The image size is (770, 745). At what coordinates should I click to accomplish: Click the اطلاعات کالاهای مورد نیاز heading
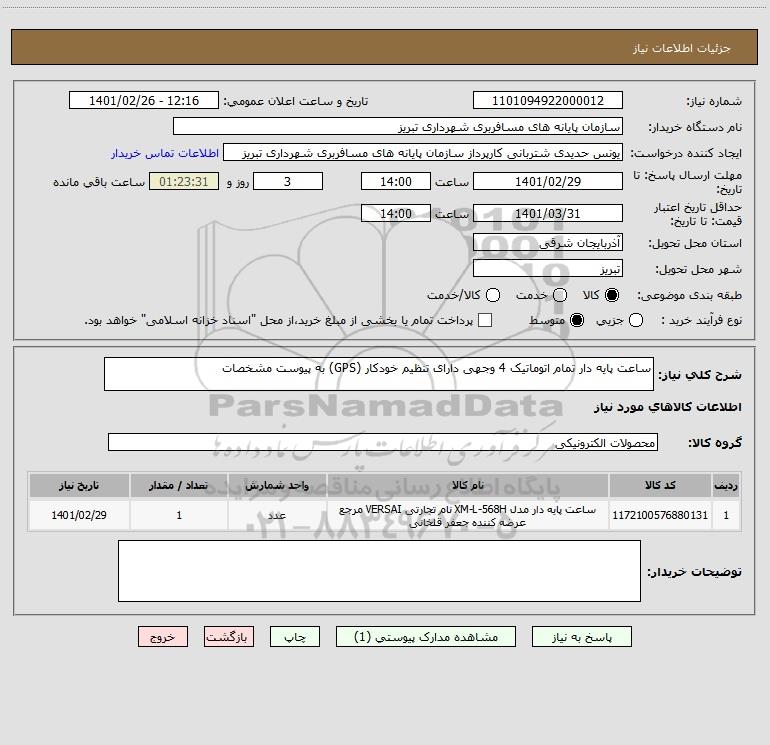[667, 407]
